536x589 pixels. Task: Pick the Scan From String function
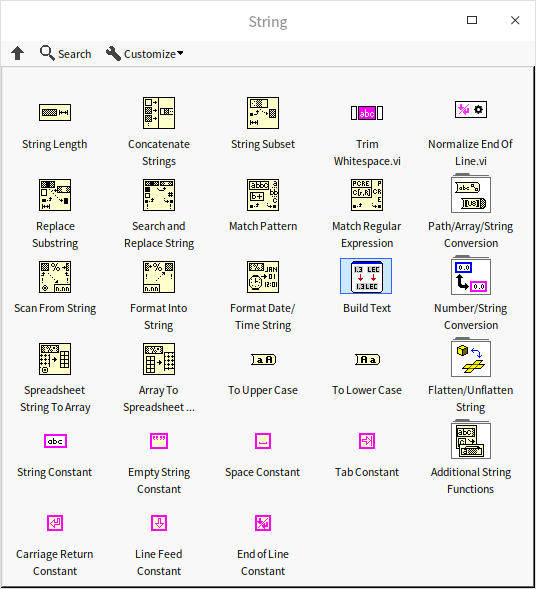[x=55, y=277]
